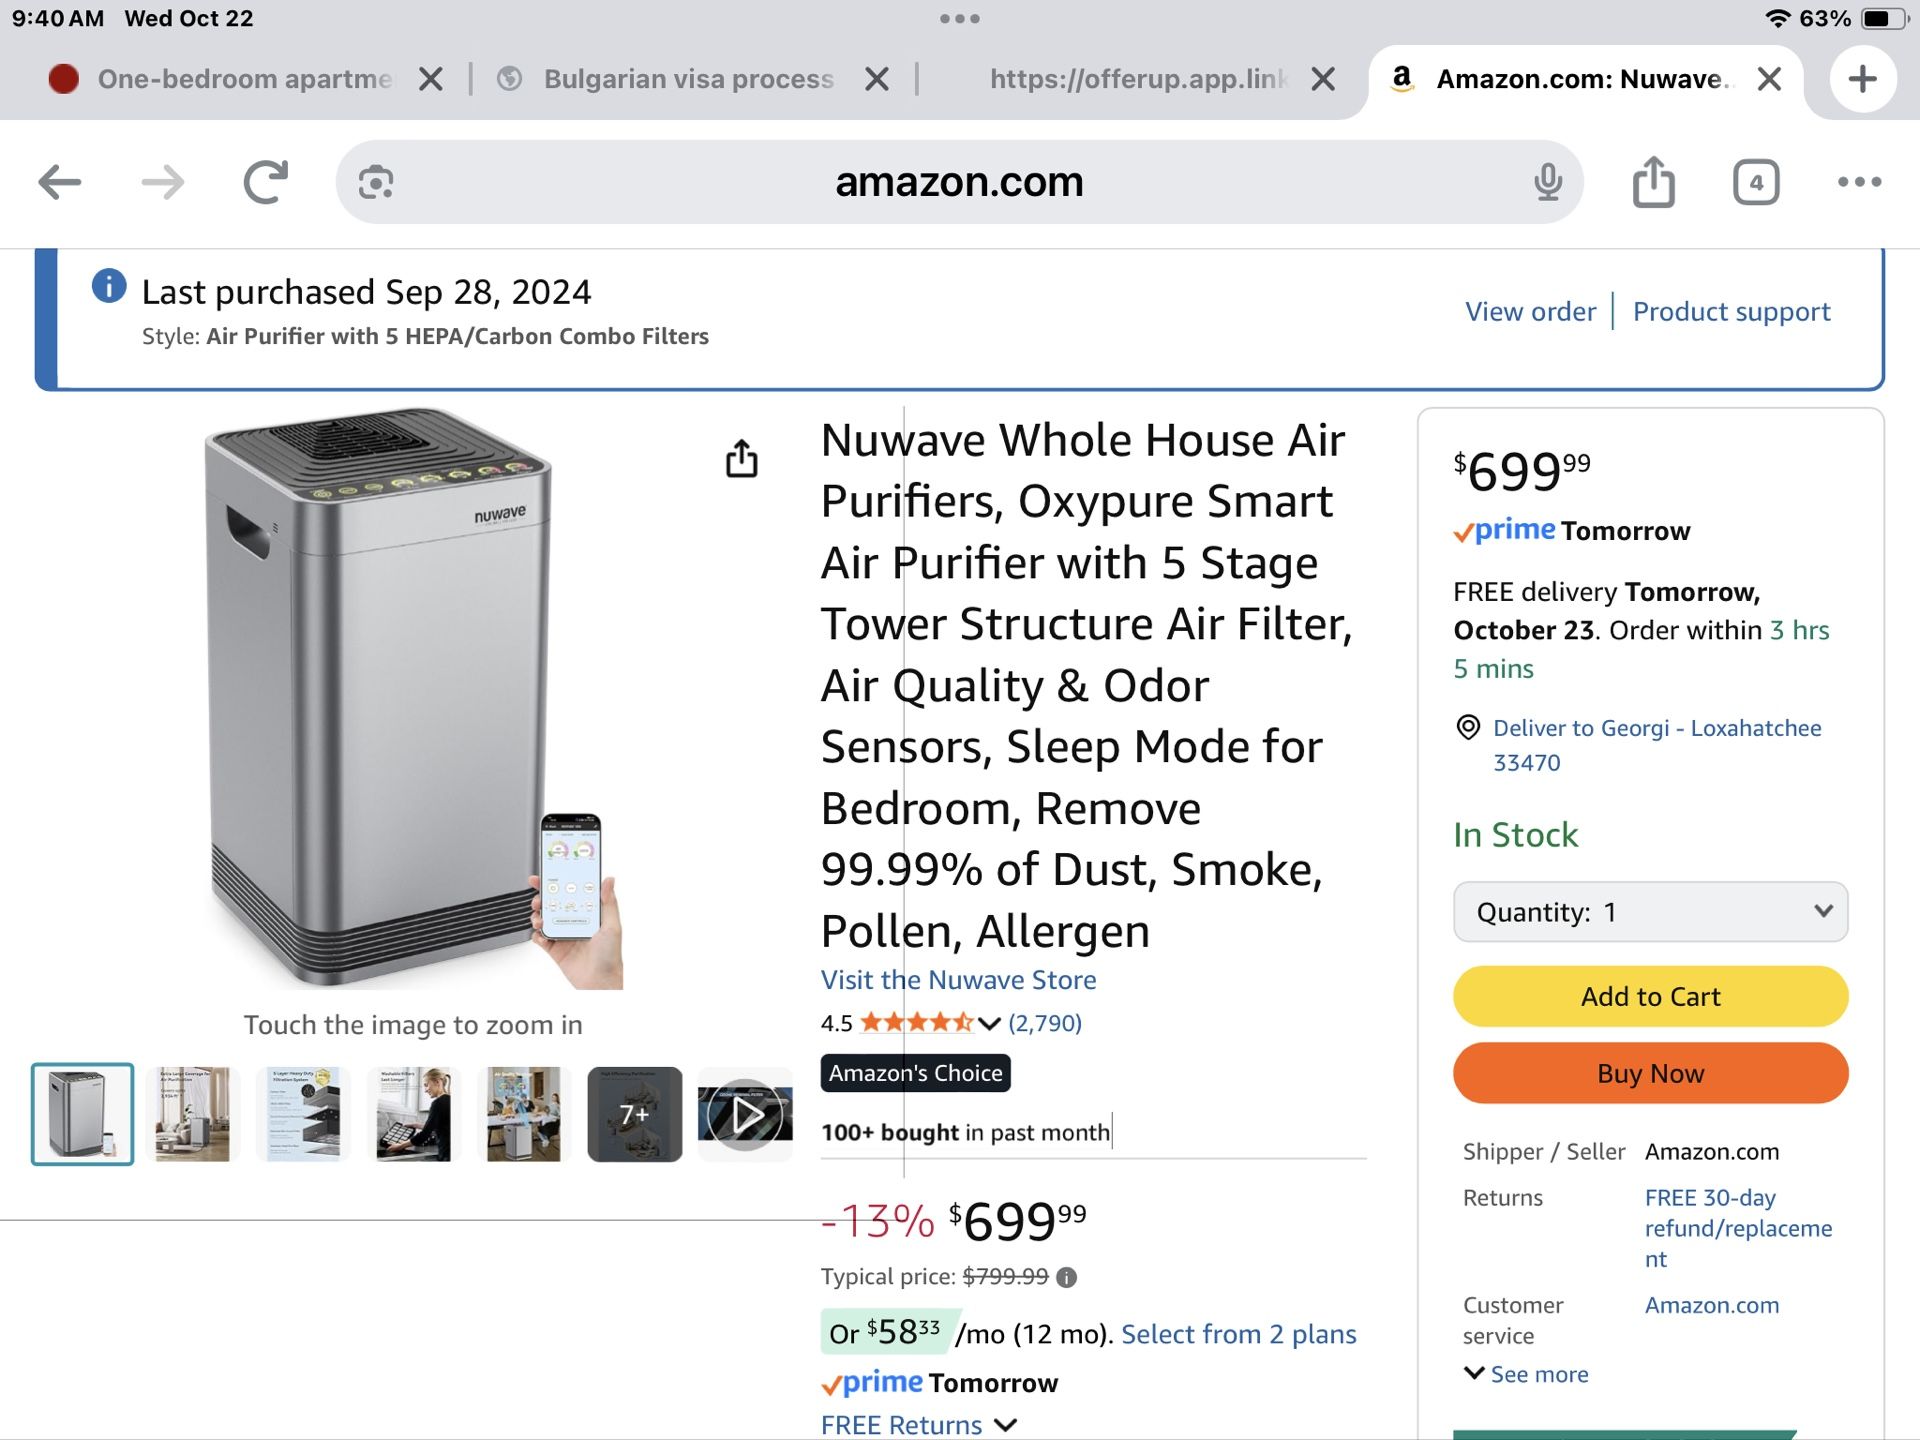Click the delivery location pin for Loxahatchee

[1467, 728]
